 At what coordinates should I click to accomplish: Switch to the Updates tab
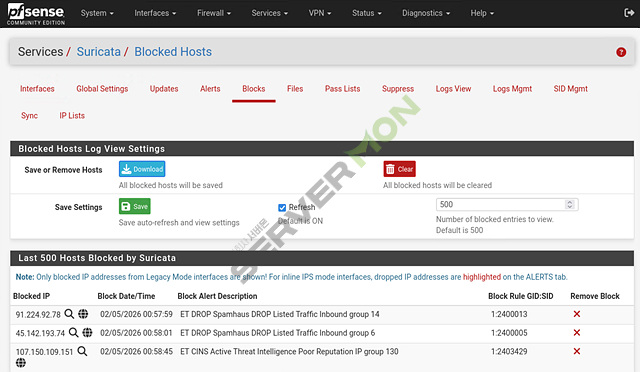click(x=164, y=89)
